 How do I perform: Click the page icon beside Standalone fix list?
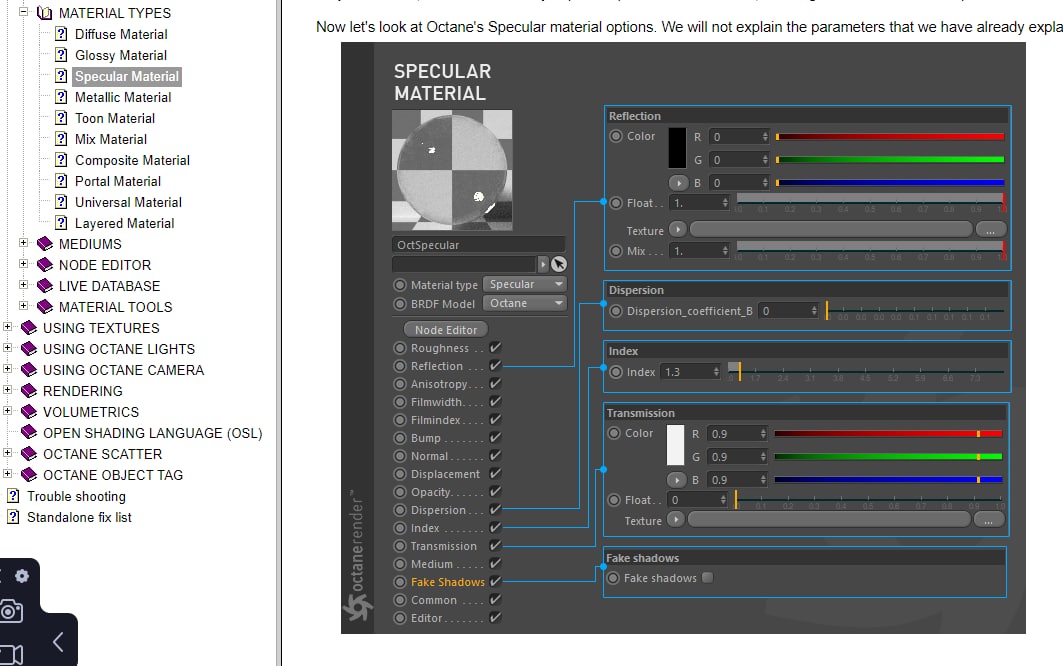coord(13,517)
